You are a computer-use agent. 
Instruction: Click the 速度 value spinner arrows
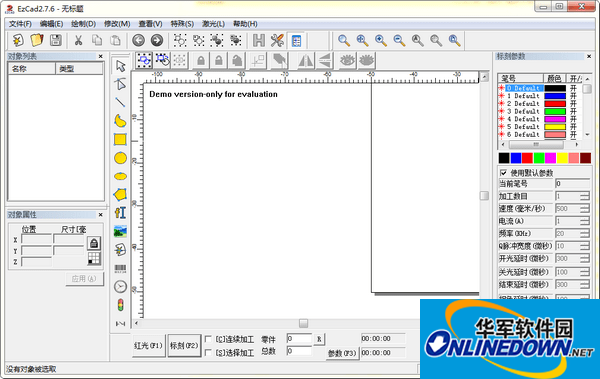(585, 209)
